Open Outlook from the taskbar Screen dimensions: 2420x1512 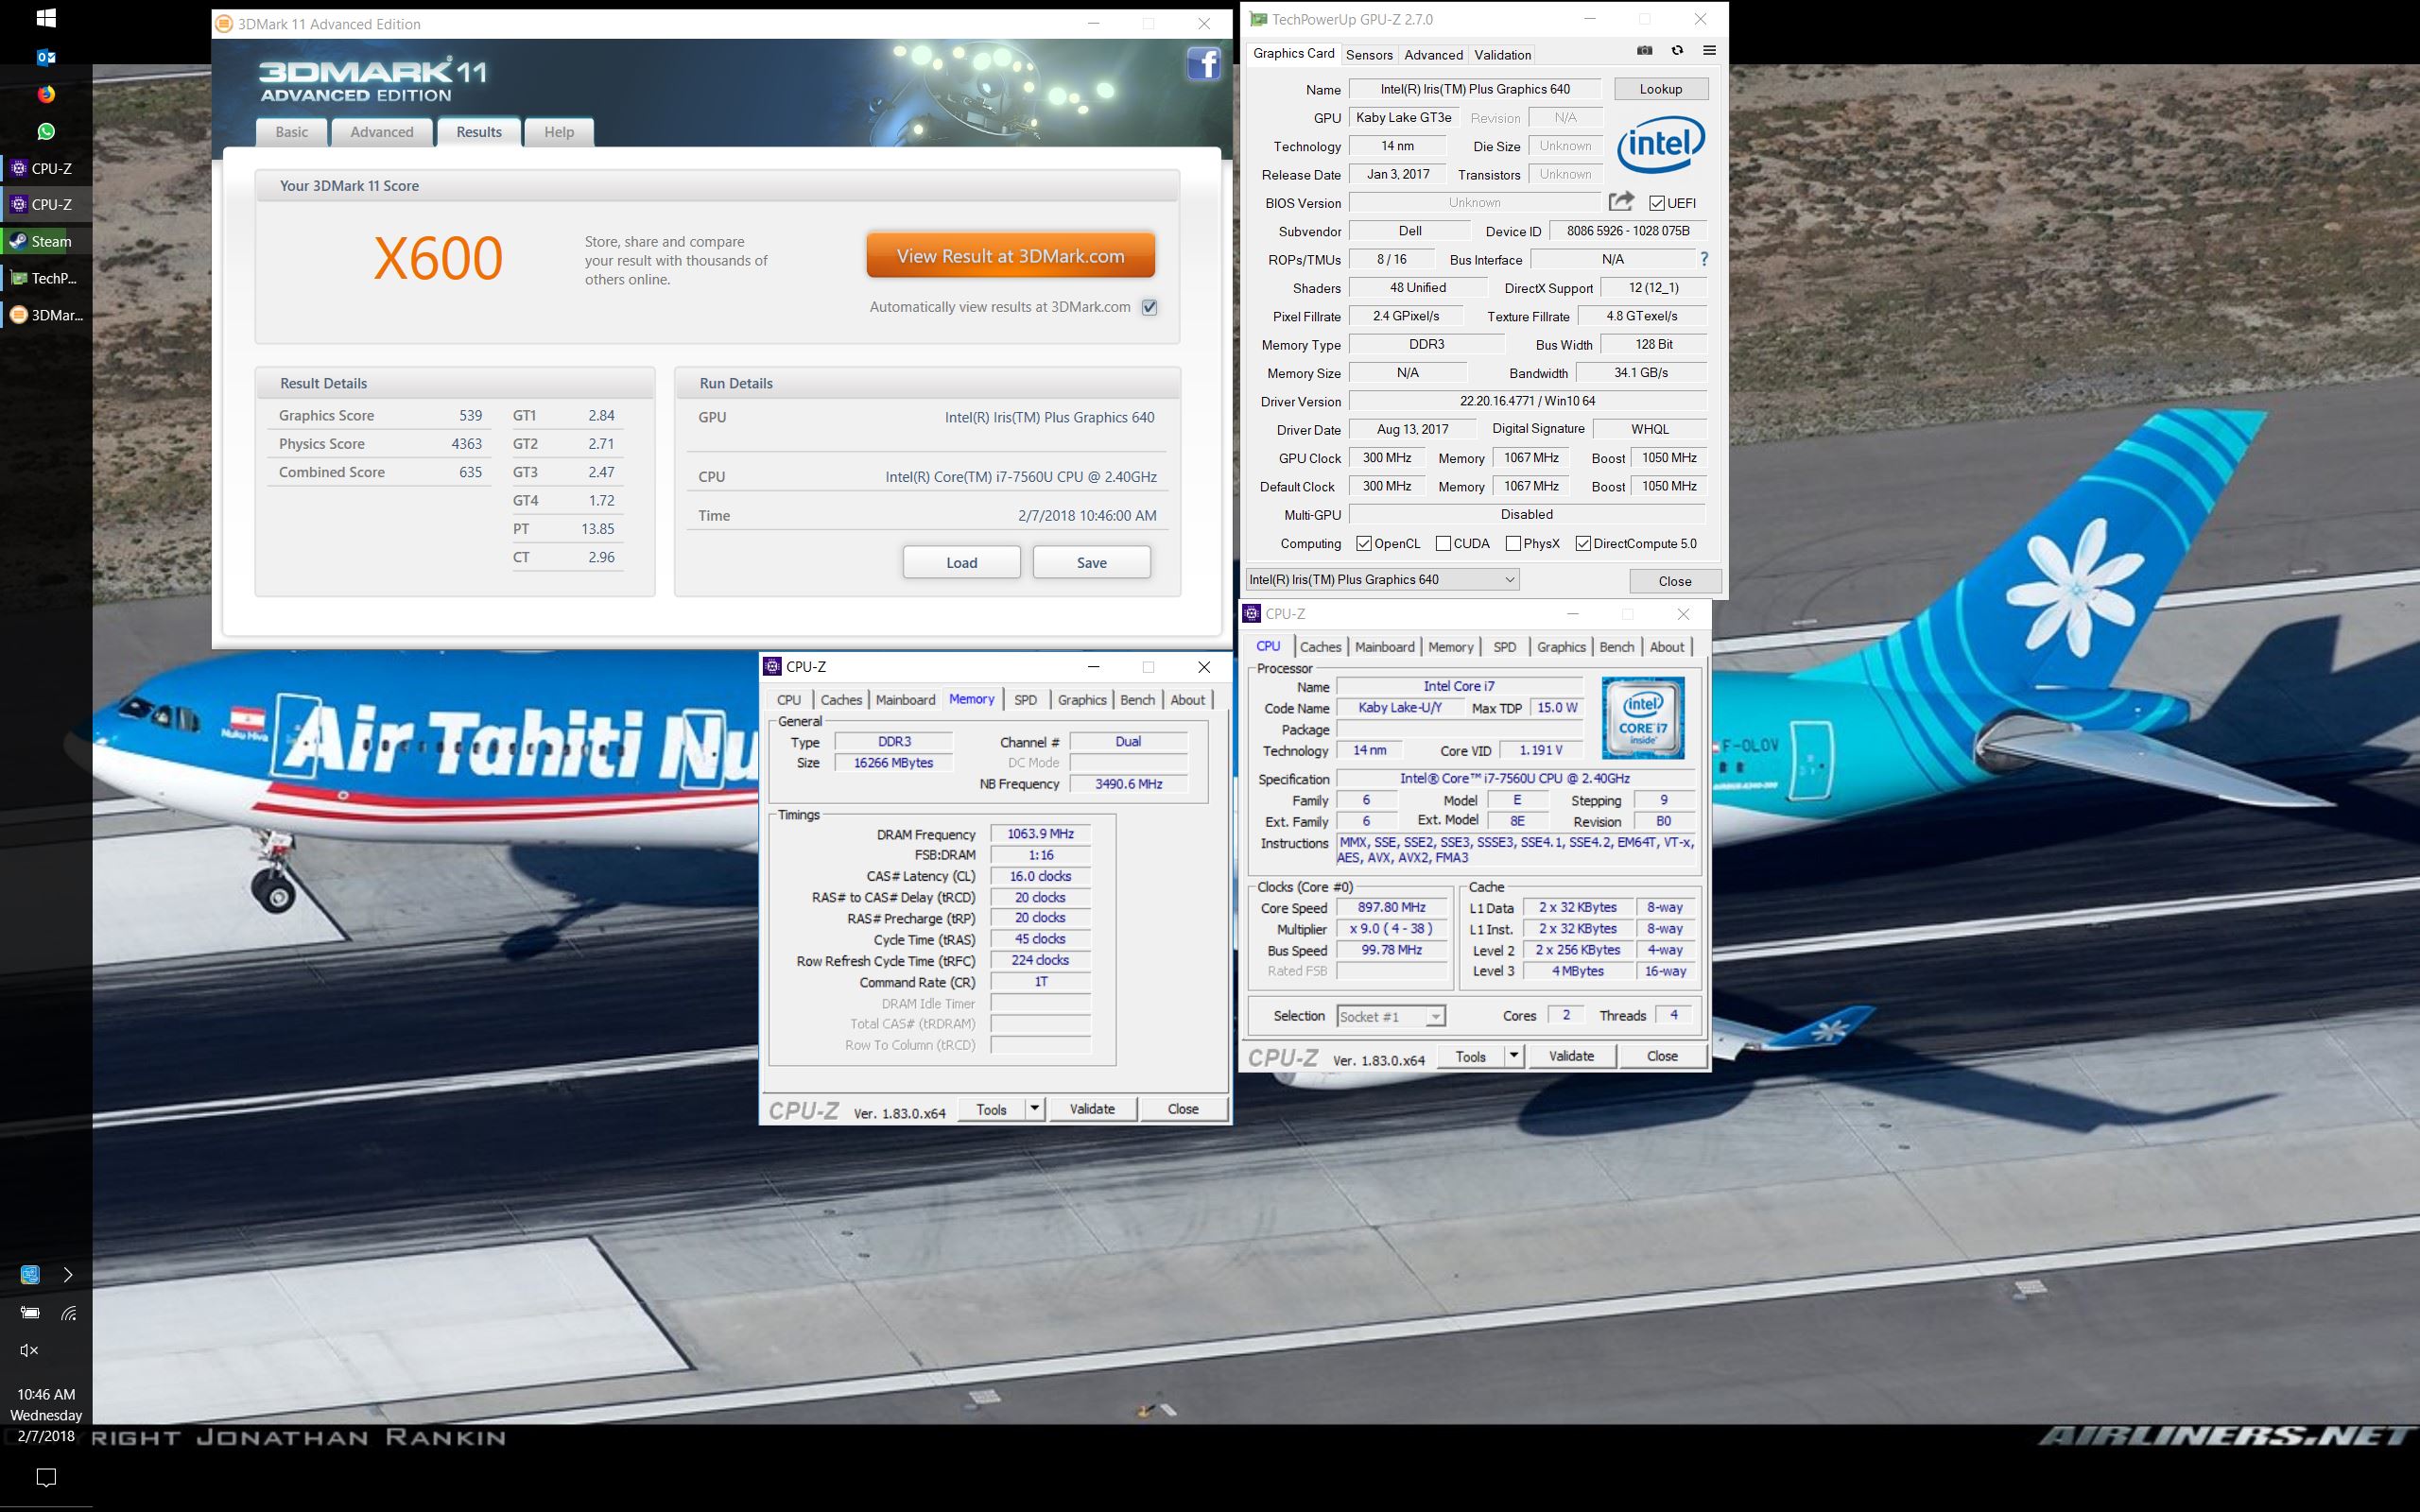point(46,57)
